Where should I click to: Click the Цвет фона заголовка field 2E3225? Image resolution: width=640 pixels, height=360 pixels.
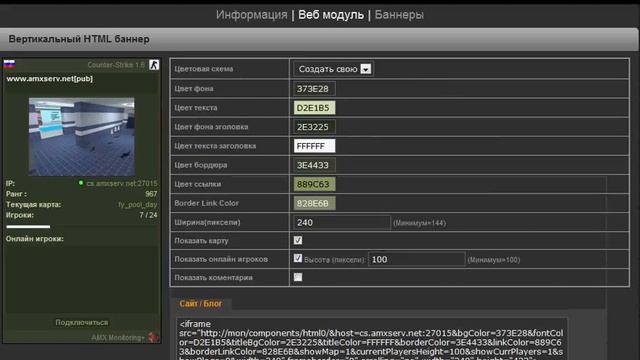point(314,127)
